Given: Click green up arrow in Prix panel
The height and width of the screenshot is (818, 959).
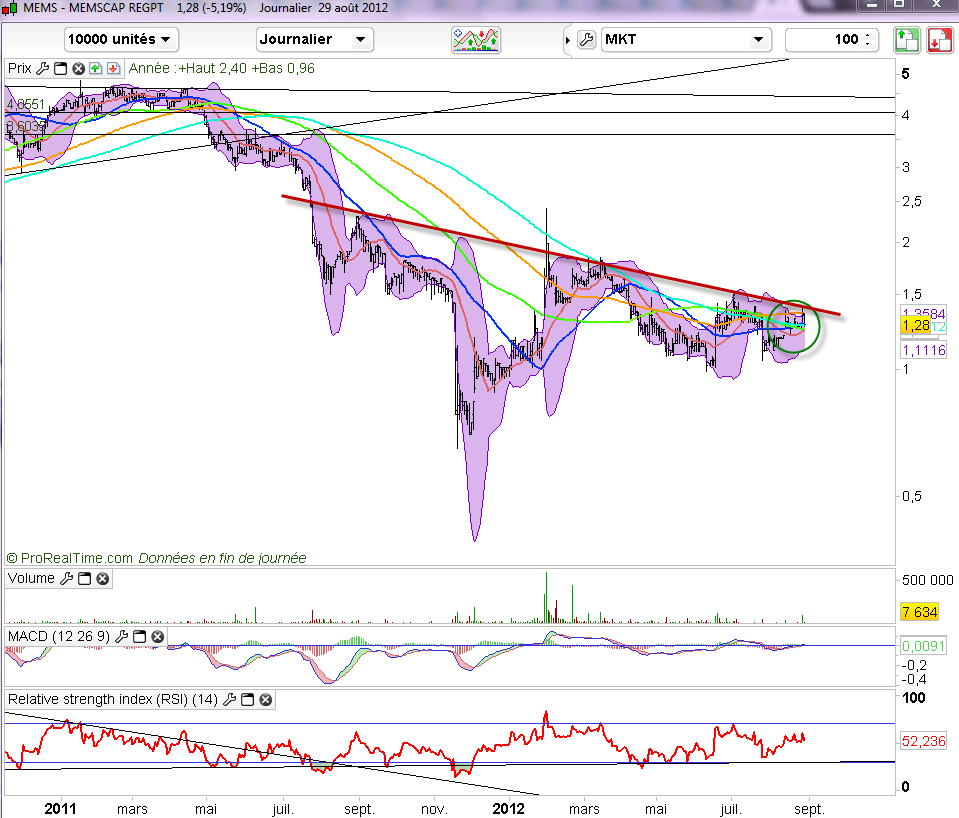Looking at the screenshot, I should coord(95,69).
